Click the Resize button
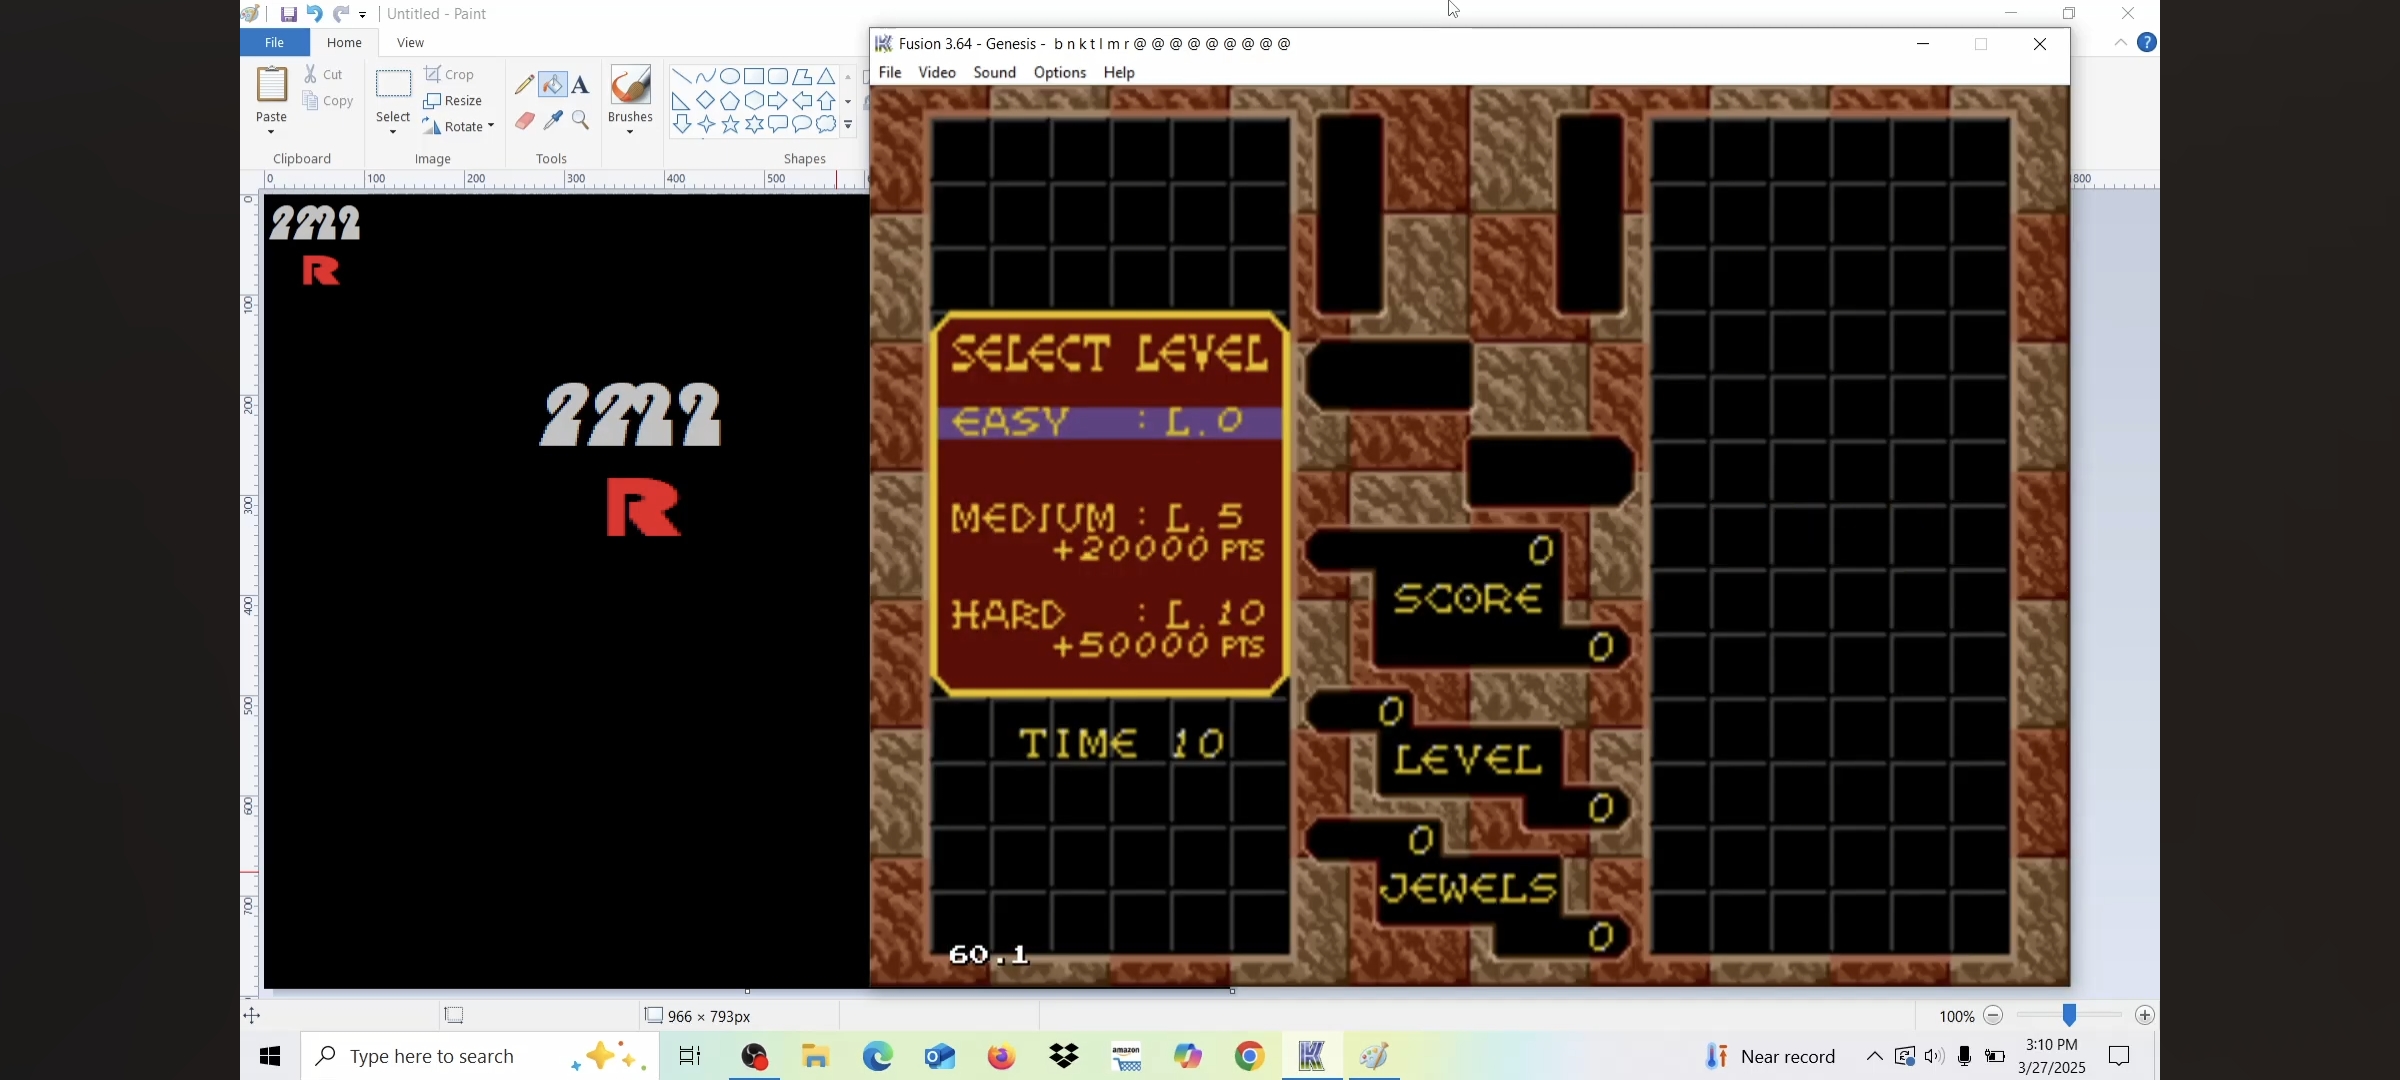Image resolution: width=2400 pixels, height=1080 pixels. pos(453,100)
